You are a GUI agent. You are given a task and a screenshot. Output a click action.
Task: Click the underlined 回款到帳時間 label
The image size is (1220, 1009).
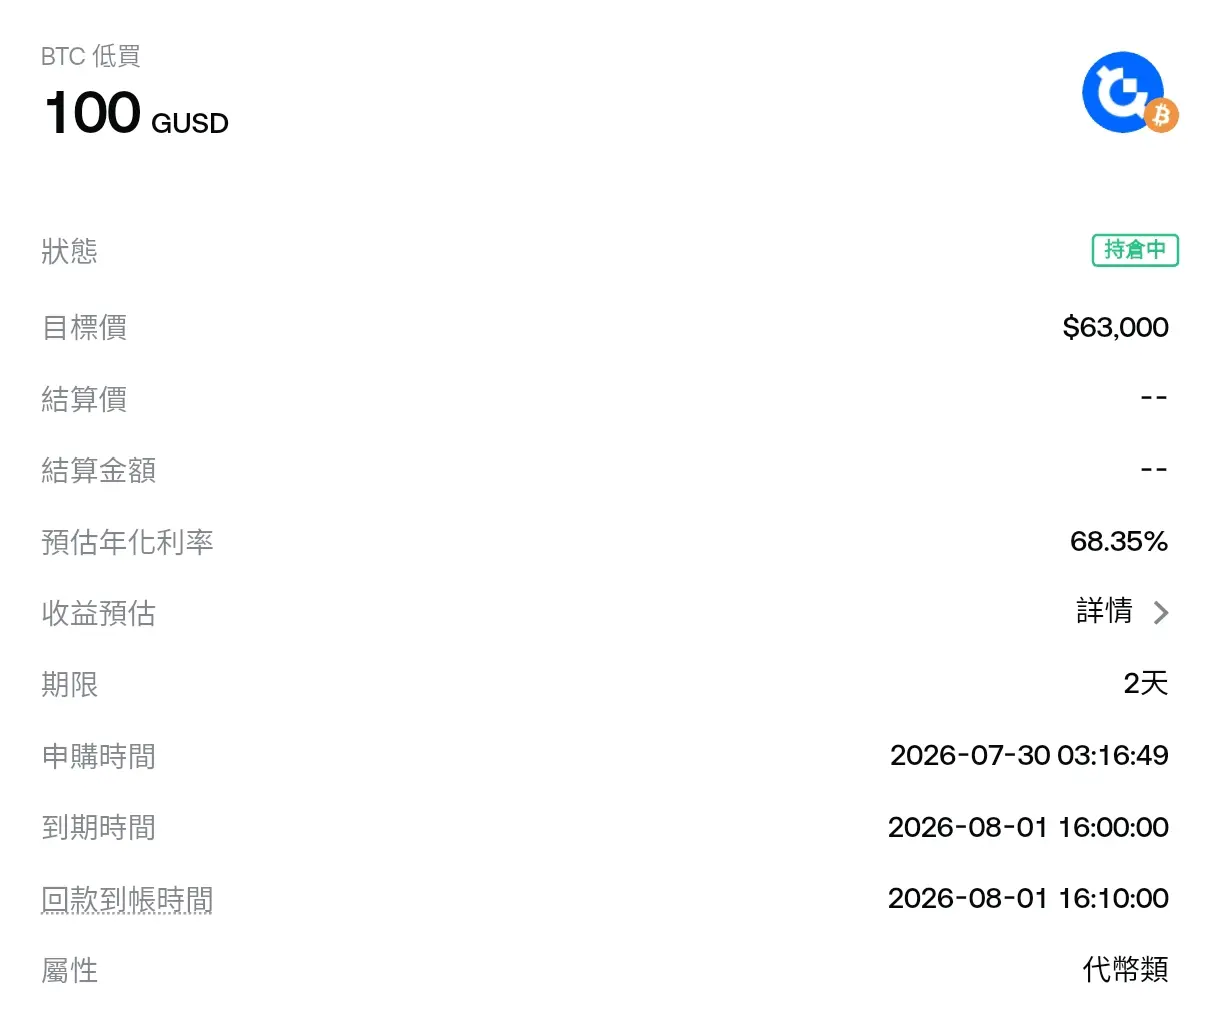point(127,899)
